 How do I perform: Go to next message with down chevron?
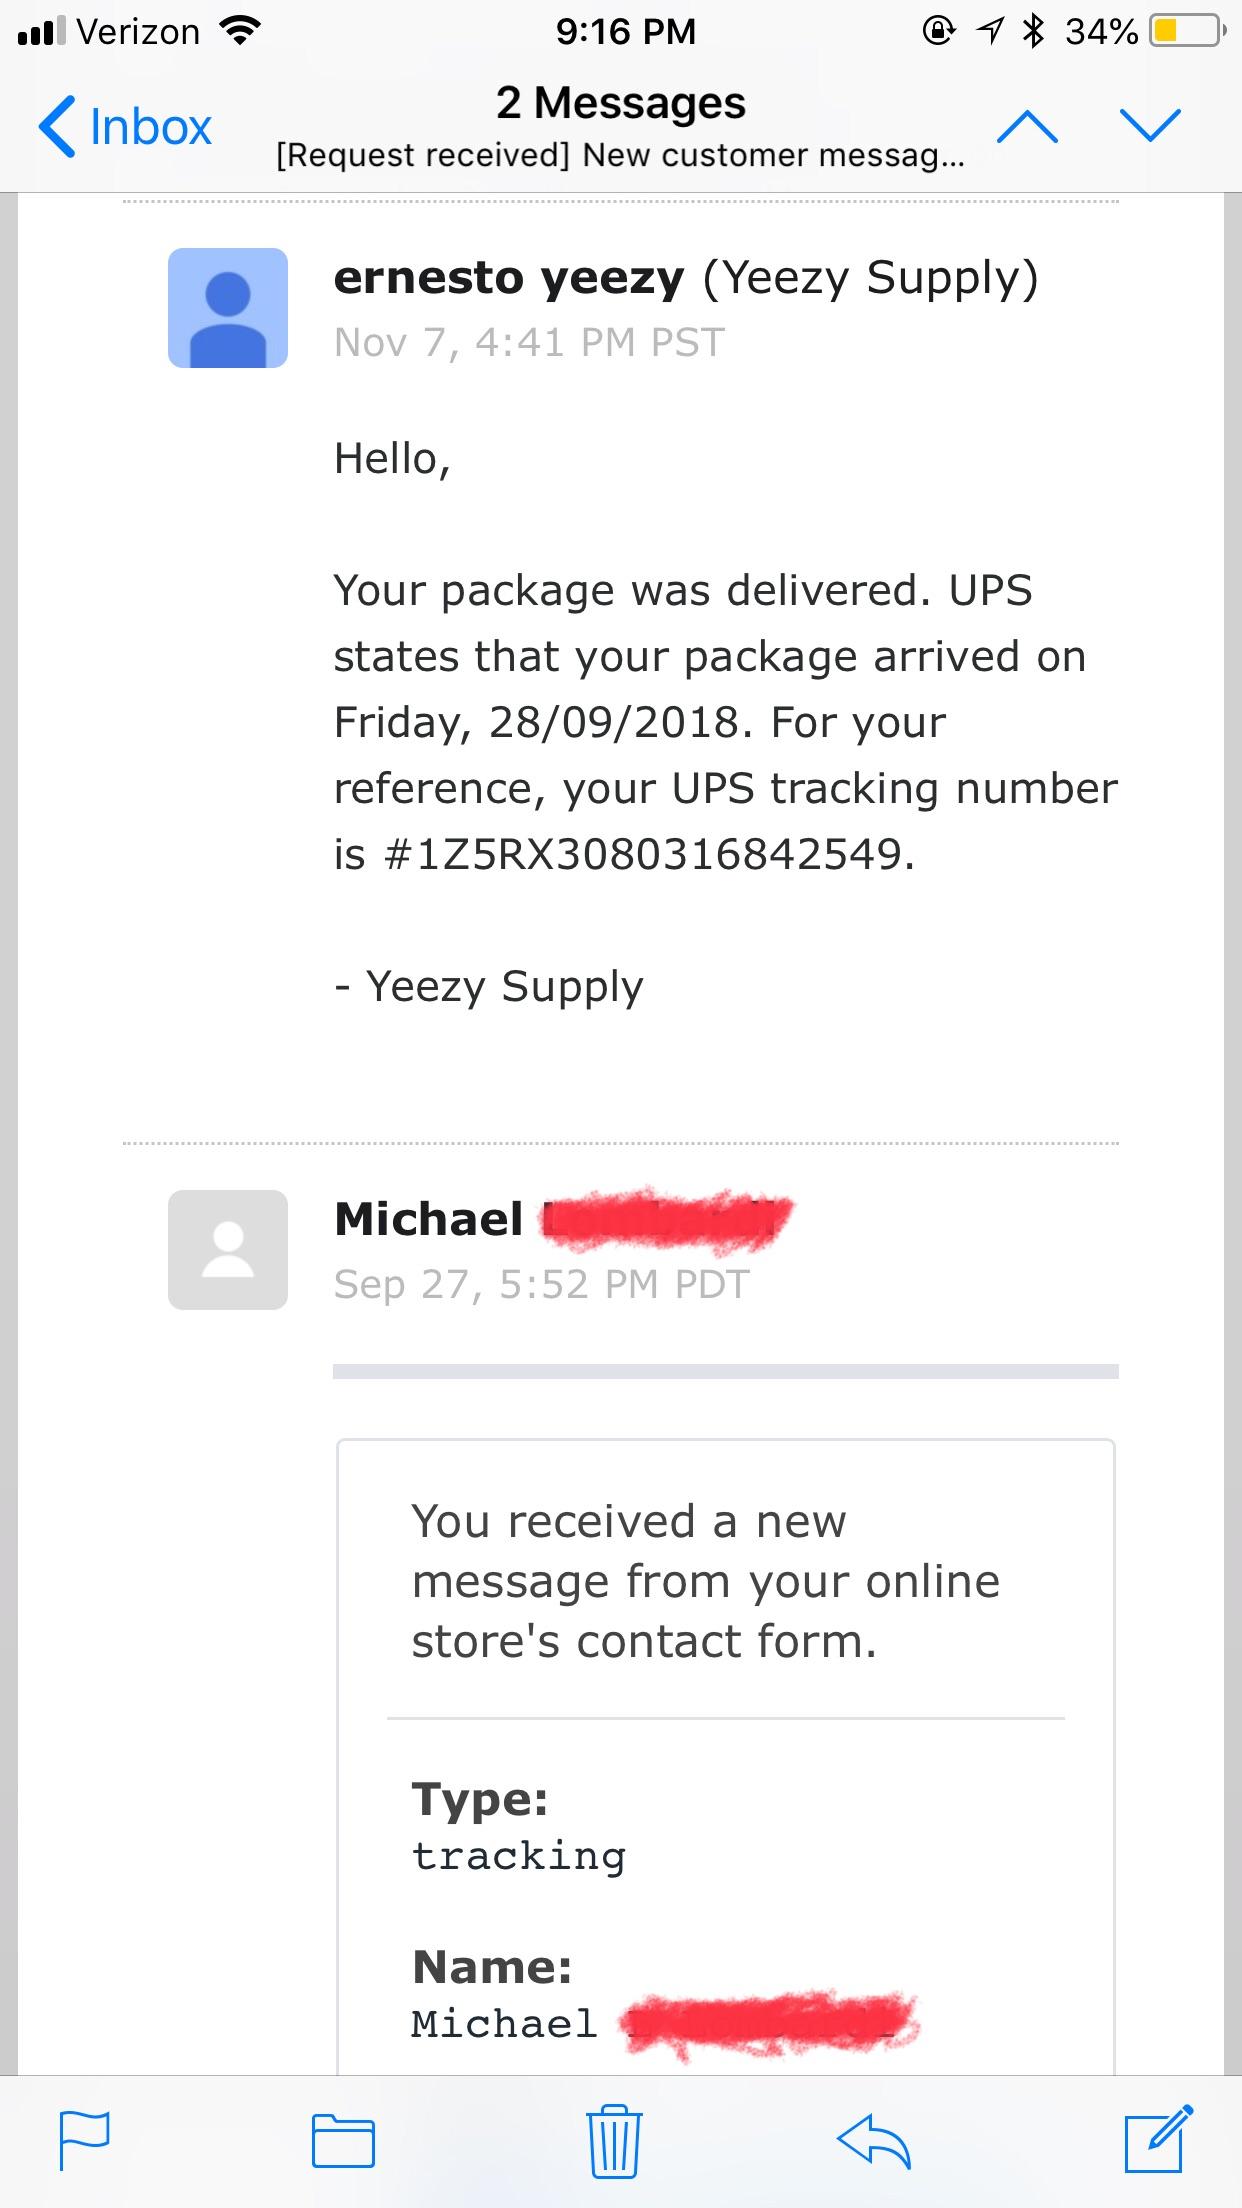tap(1152, 126)
